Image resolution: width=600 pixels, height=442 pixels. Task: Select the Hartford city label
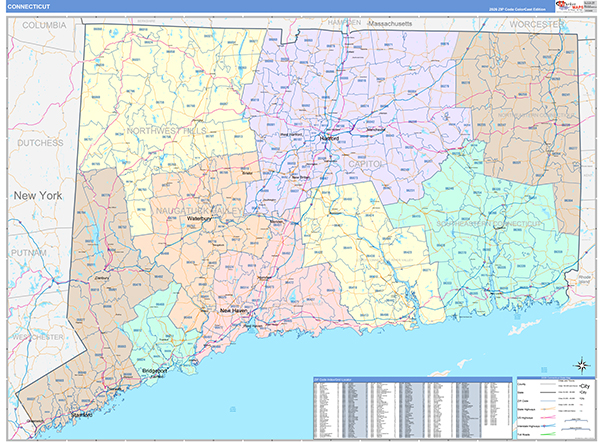click(329, 139)
